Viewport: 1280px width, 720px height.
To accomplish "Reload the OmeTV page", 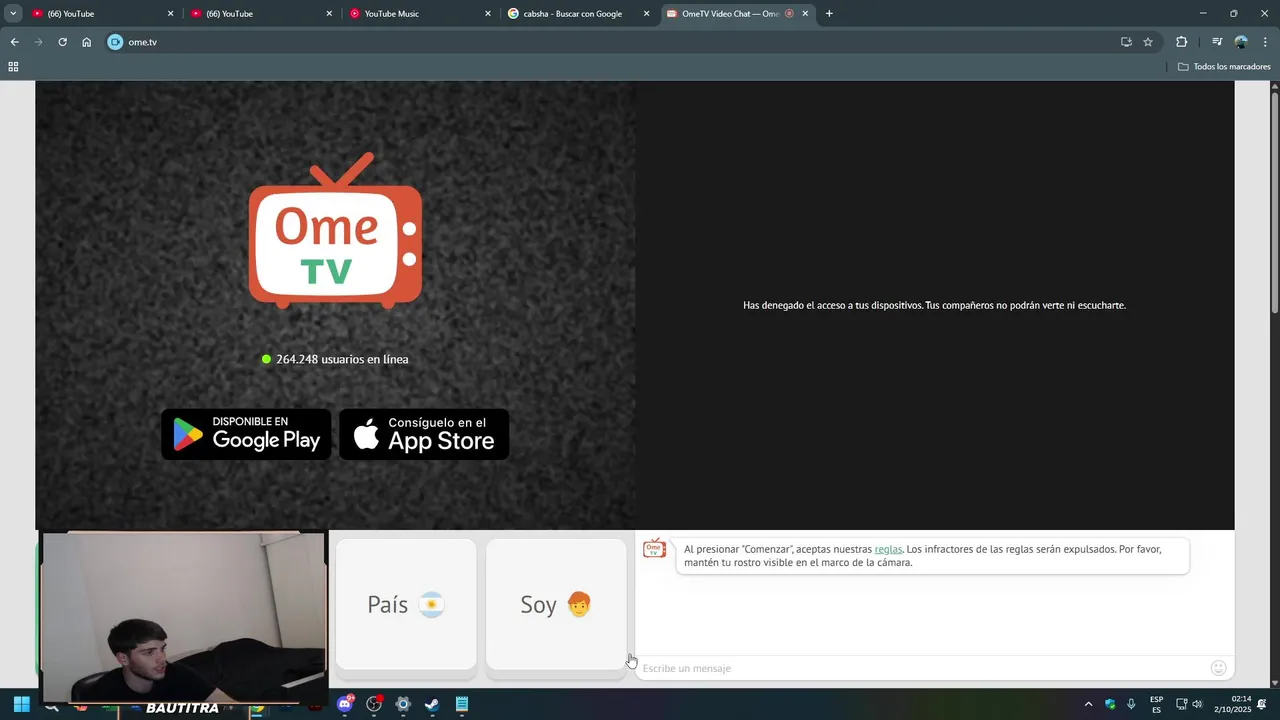I will click(x=62, y=42).
